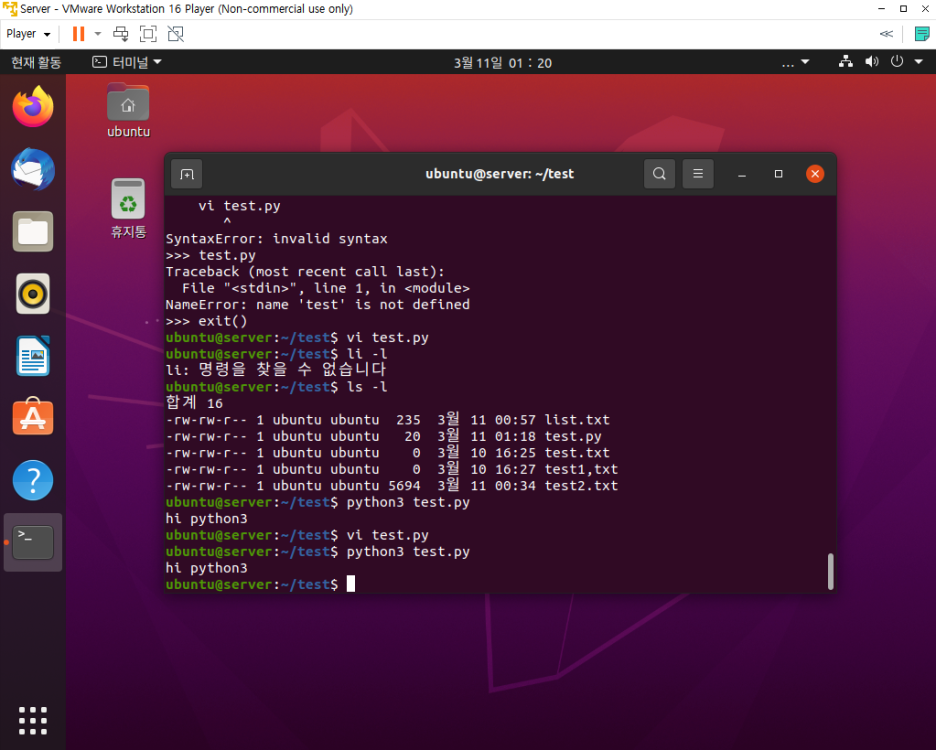The height and width of the screenshot is (750, 936).
Task: Click the test2.txt filename
Action: pos(581,485)
